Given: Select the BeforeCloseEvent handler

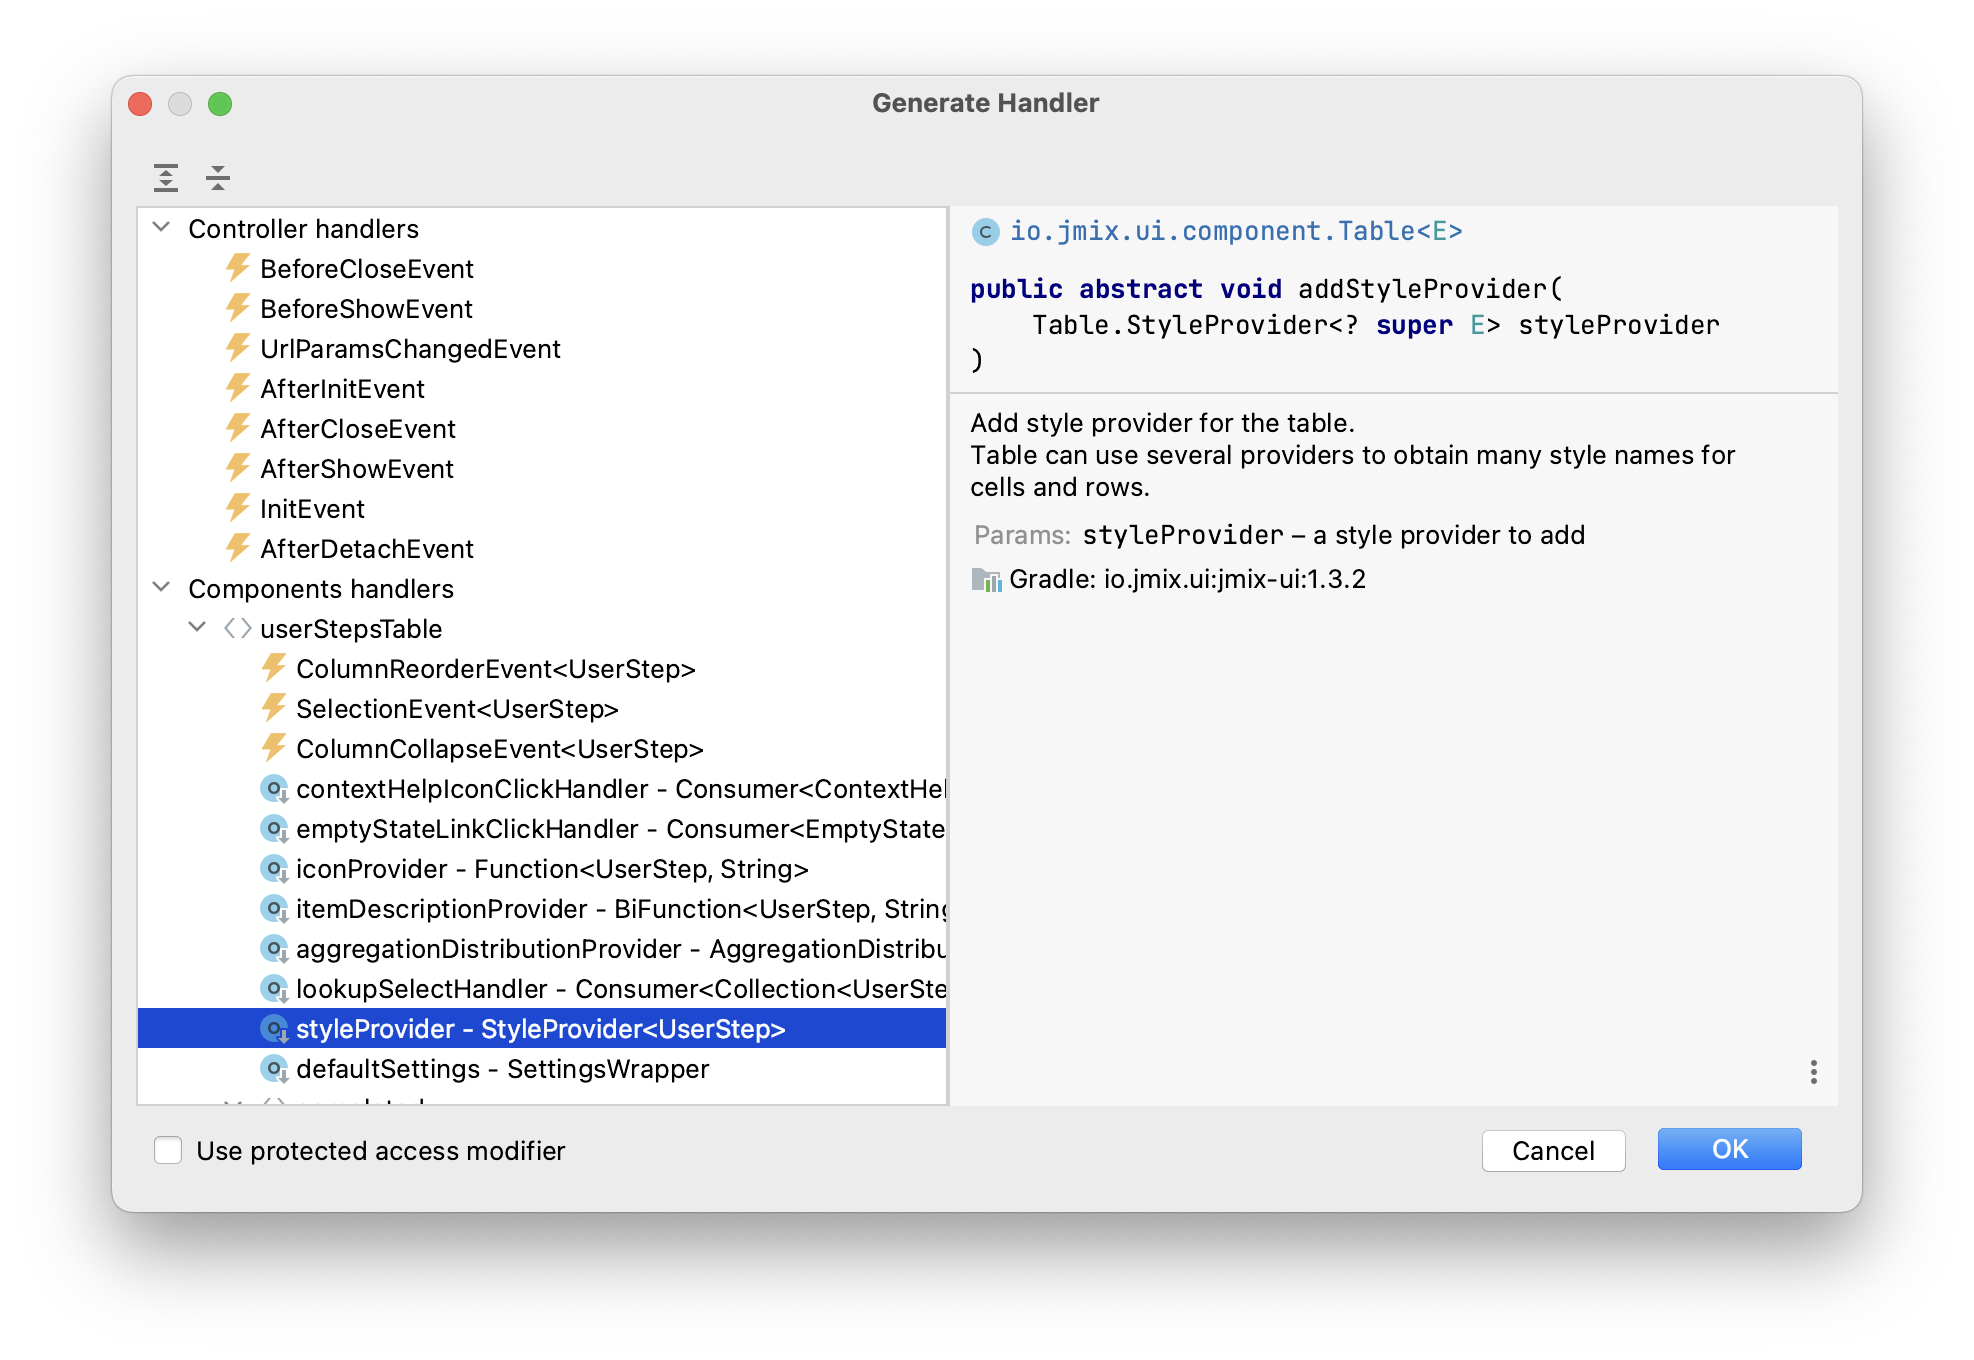Looking at the screenshot, I should click(542, 268).
